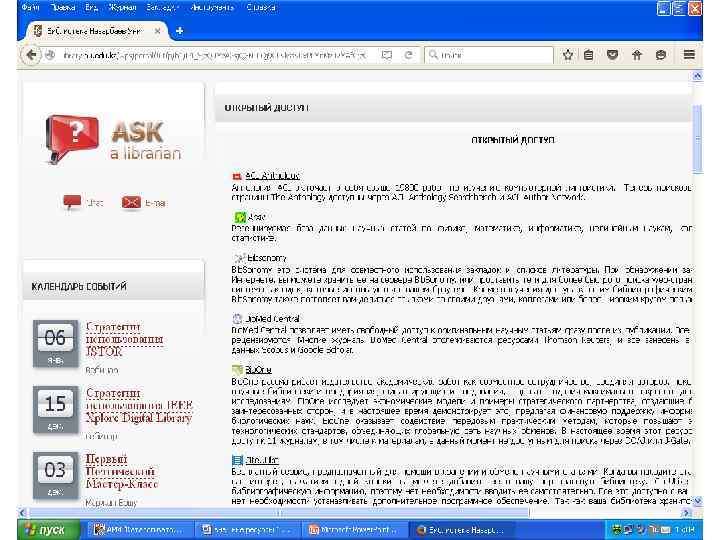The width and height of the screenshot is (720, 540).
Task: Click the 06 calendar date tile
Action: (55, 343)
